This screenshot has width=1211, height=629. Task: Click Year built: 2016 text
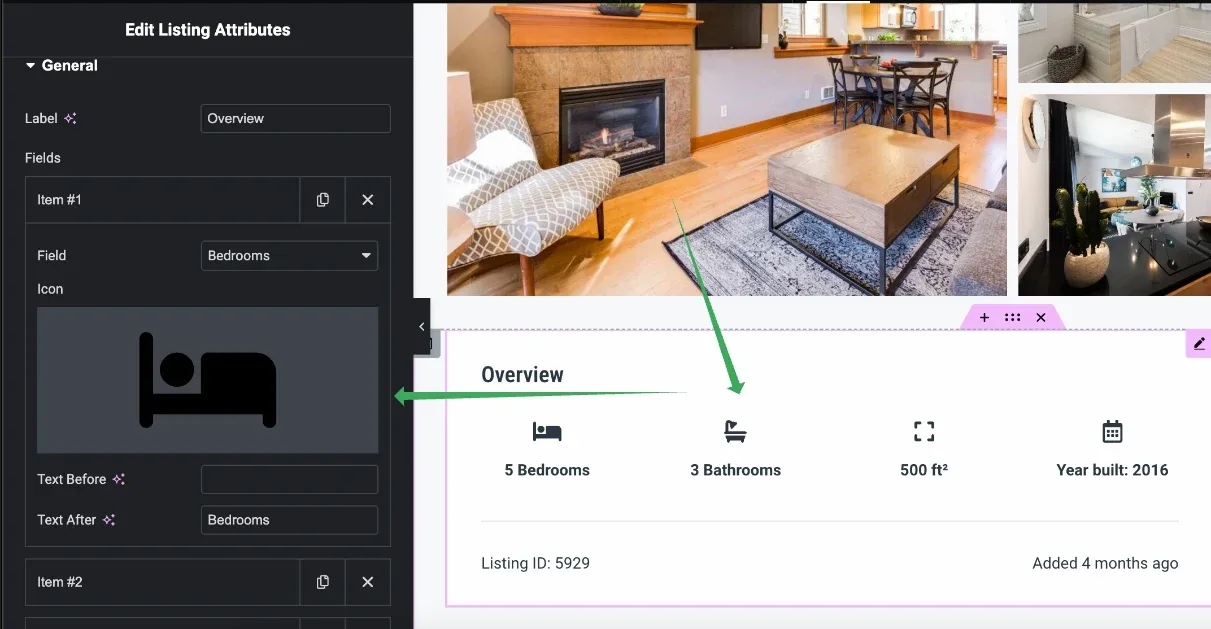pos(1112,470)
